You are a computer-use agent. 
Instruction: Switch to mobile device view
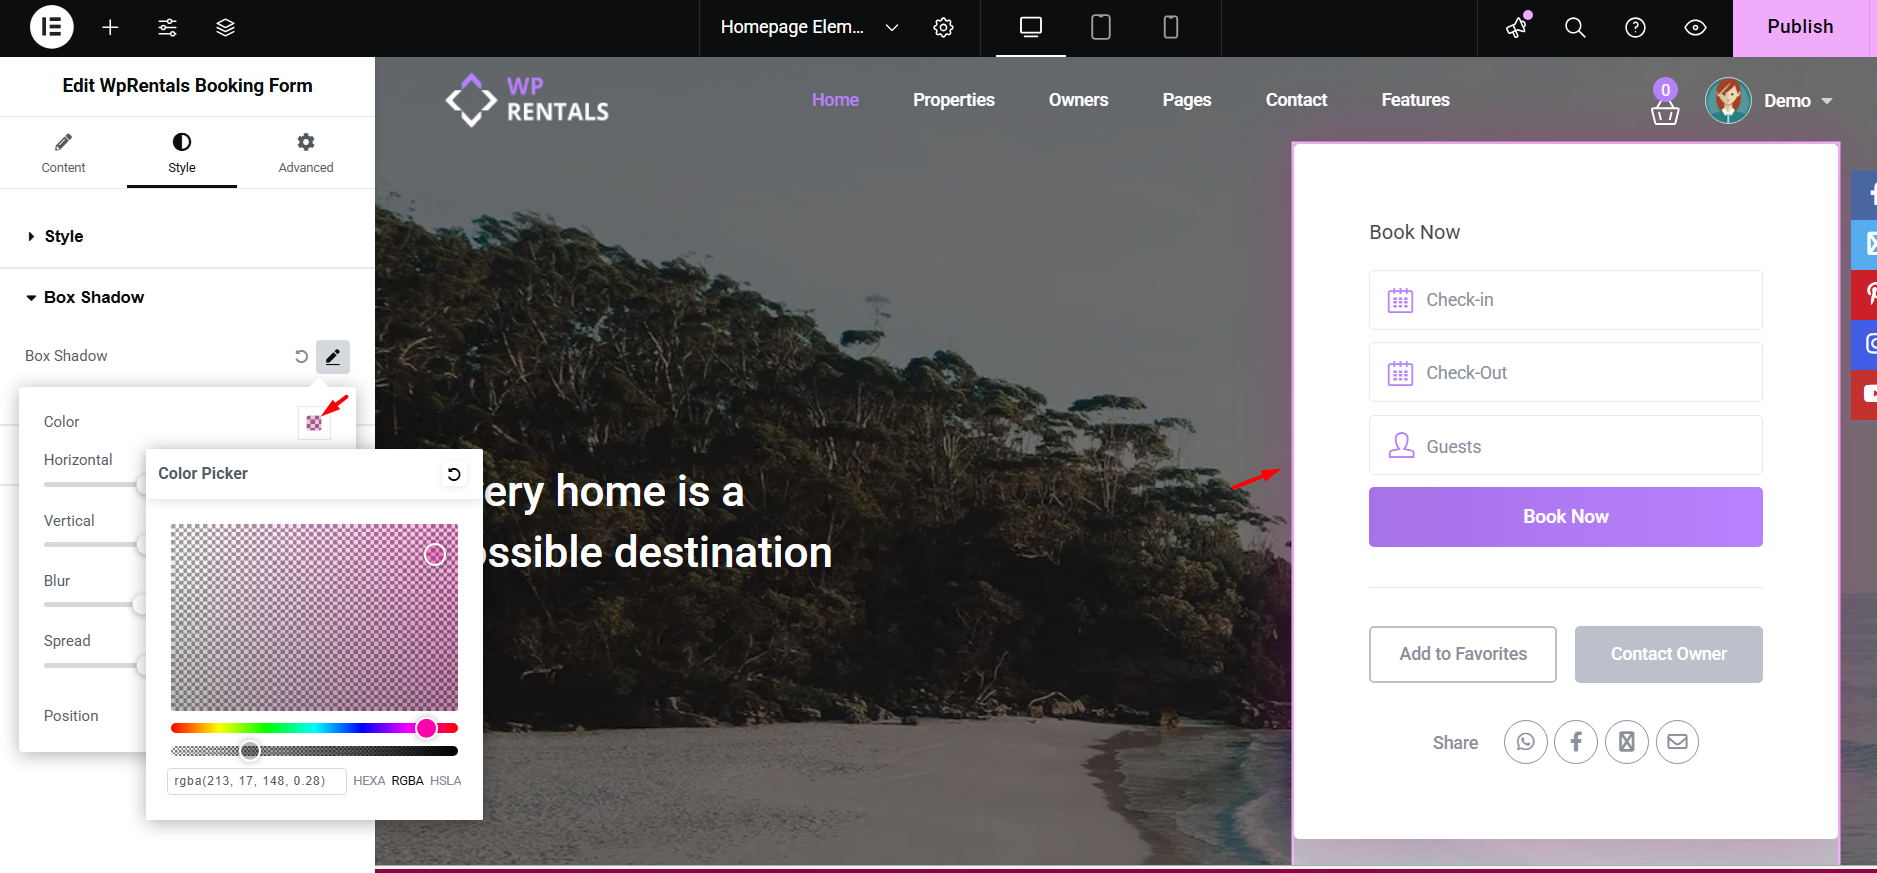click(x=1170, y=27)
